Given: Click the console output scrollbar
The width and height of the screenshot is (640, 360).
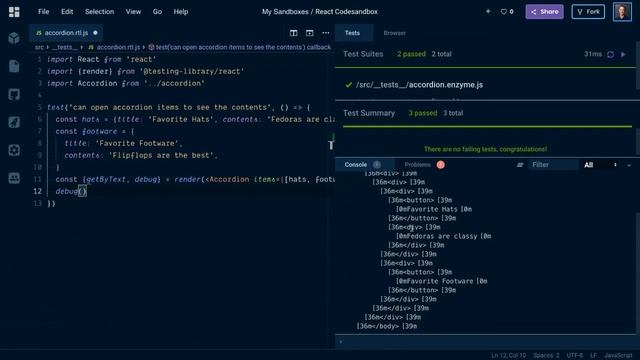Looking at the screenshot, I should [638, 273].
